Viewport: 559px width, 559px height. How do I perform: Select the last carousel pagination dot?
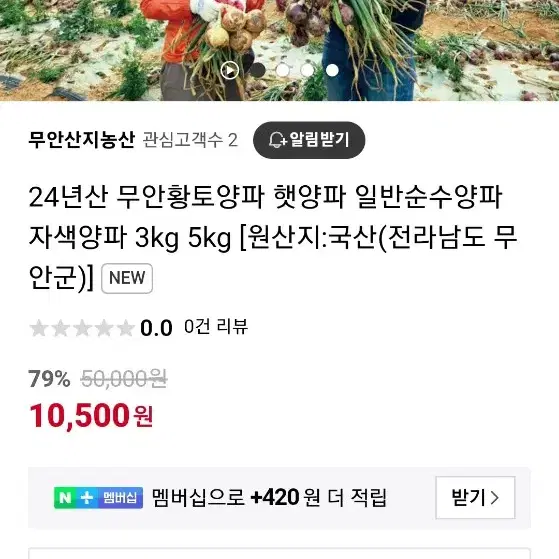click(x=332, y=70)
